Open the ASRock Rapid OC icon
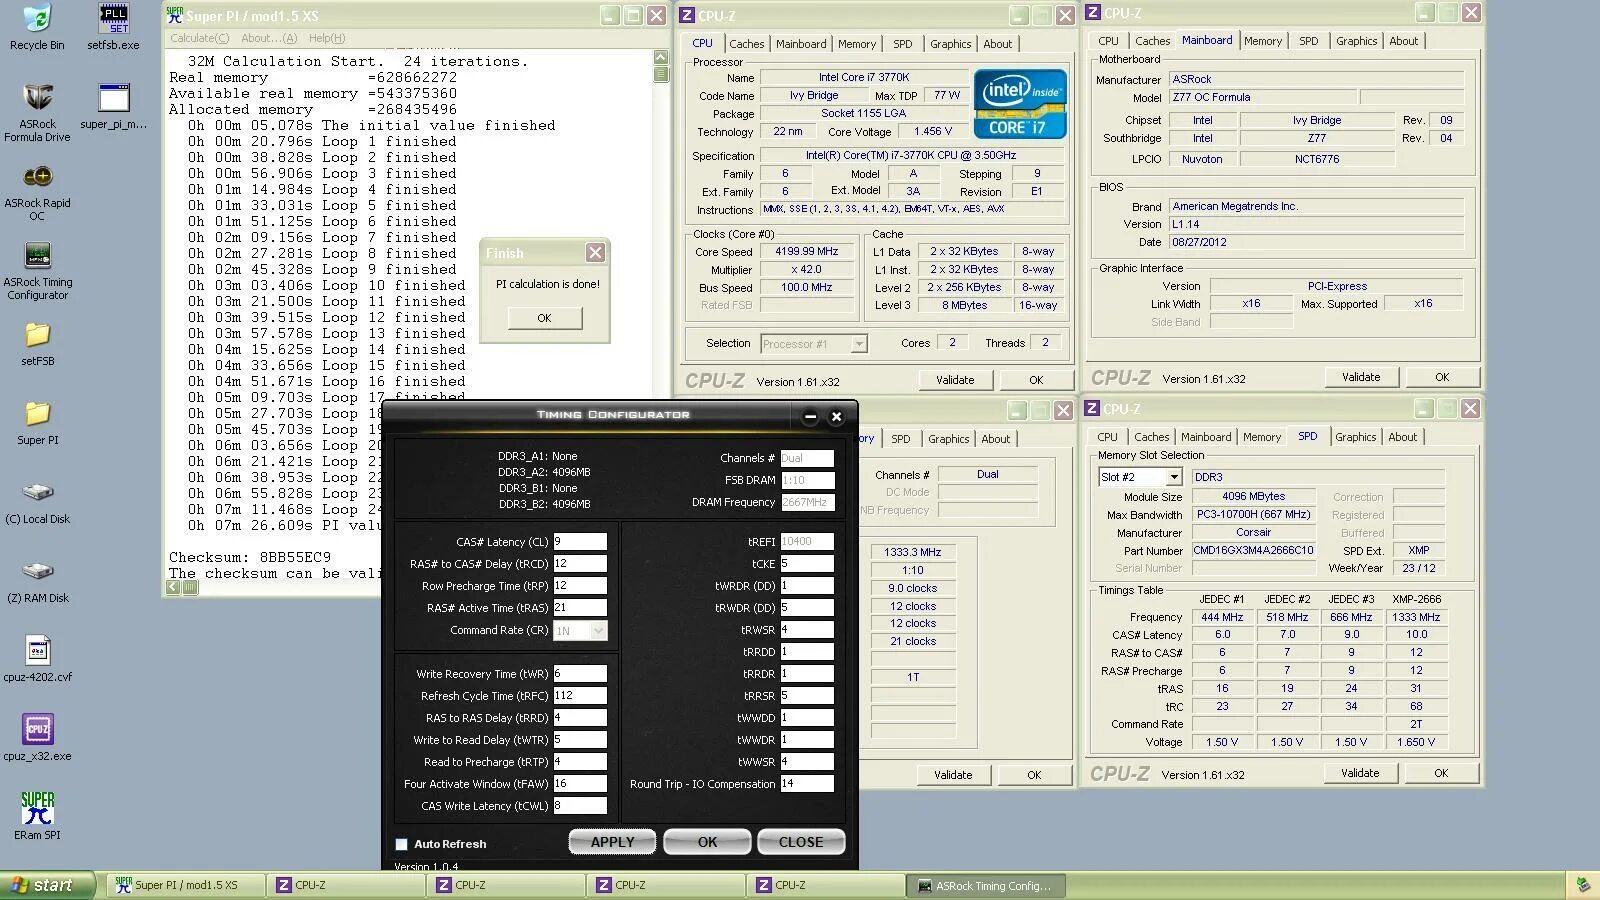Screen dimensions: 1600x900 (37, 176)
